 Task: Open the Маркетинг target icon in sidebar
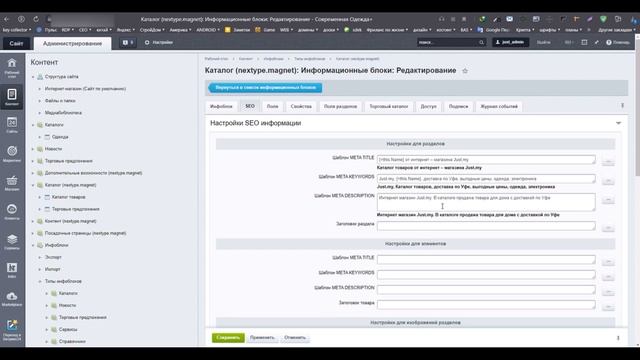12,154
